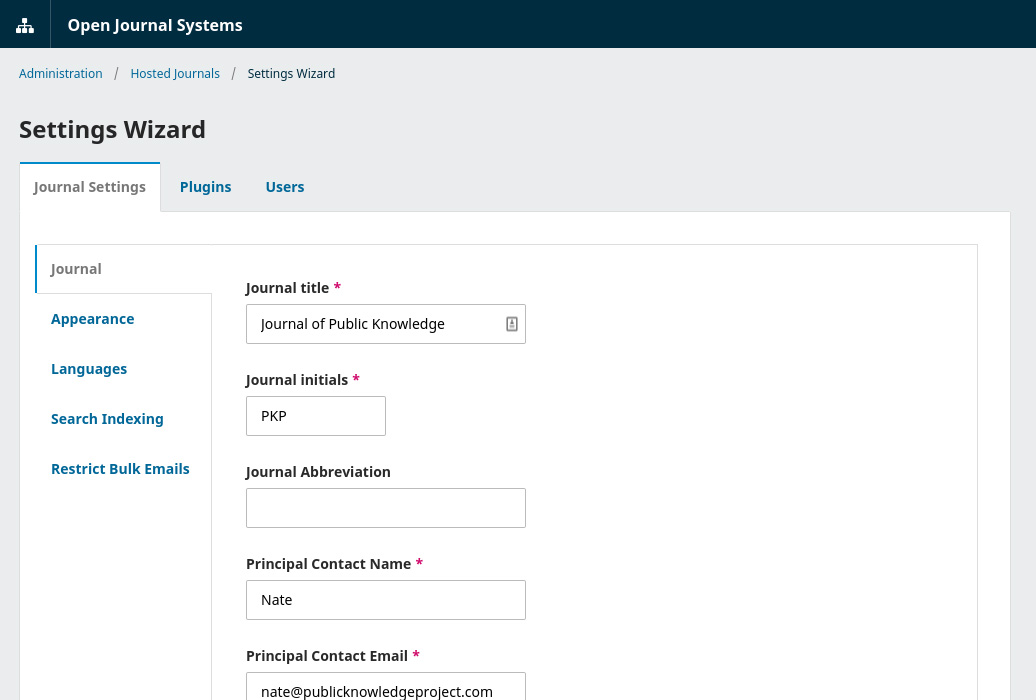Viewport: 1036px width, 700px height.
Task: Open the Search Indexing section
Action: click(107, 419)
